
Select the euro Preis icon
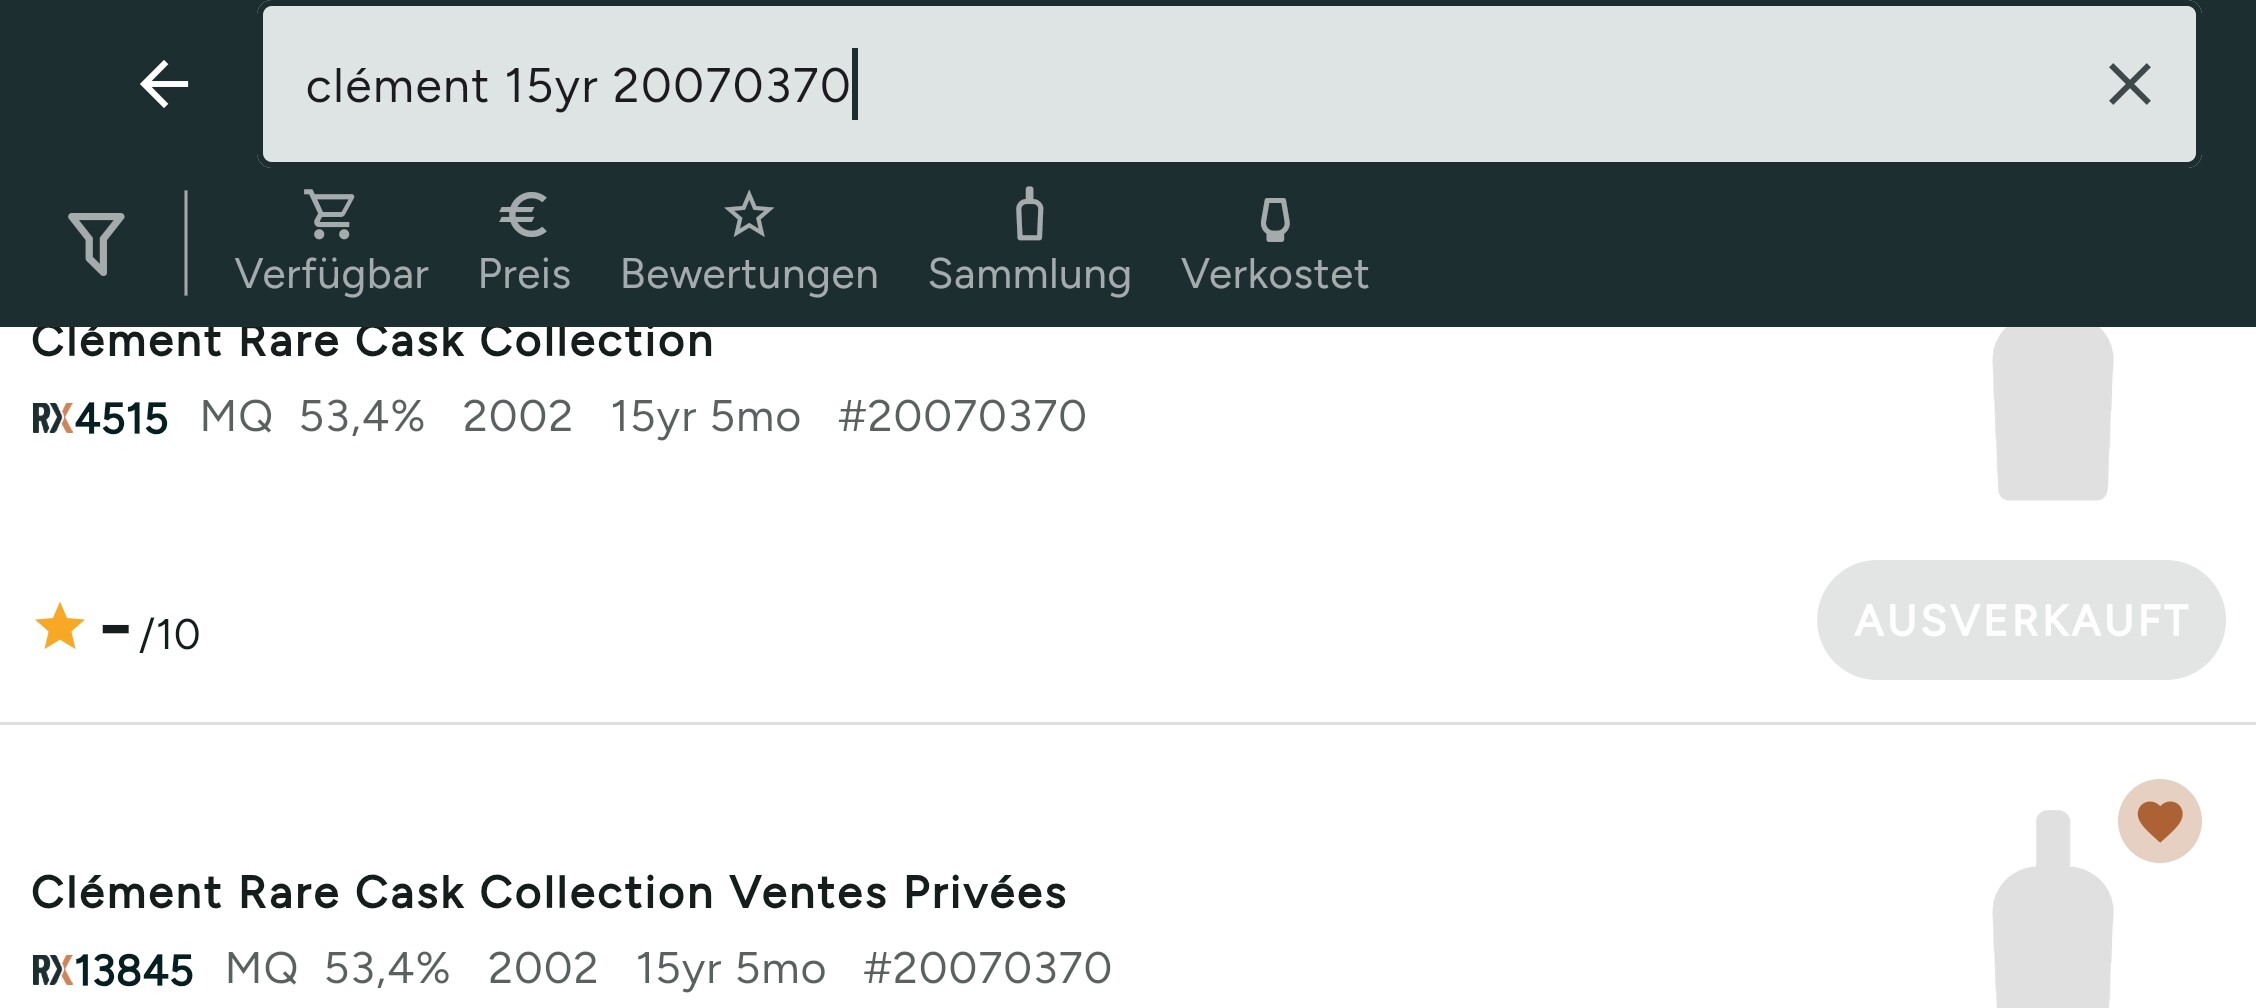pyautogui.click(x=523, y=215)
